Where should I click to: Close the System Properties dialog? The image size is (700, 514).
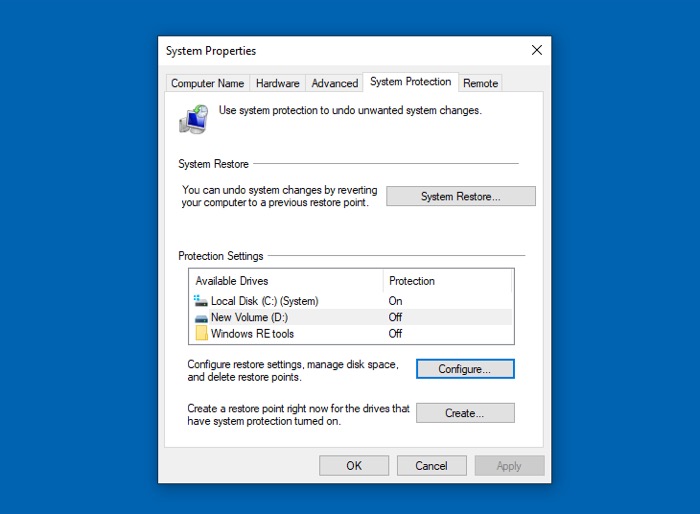click(537, 50)
